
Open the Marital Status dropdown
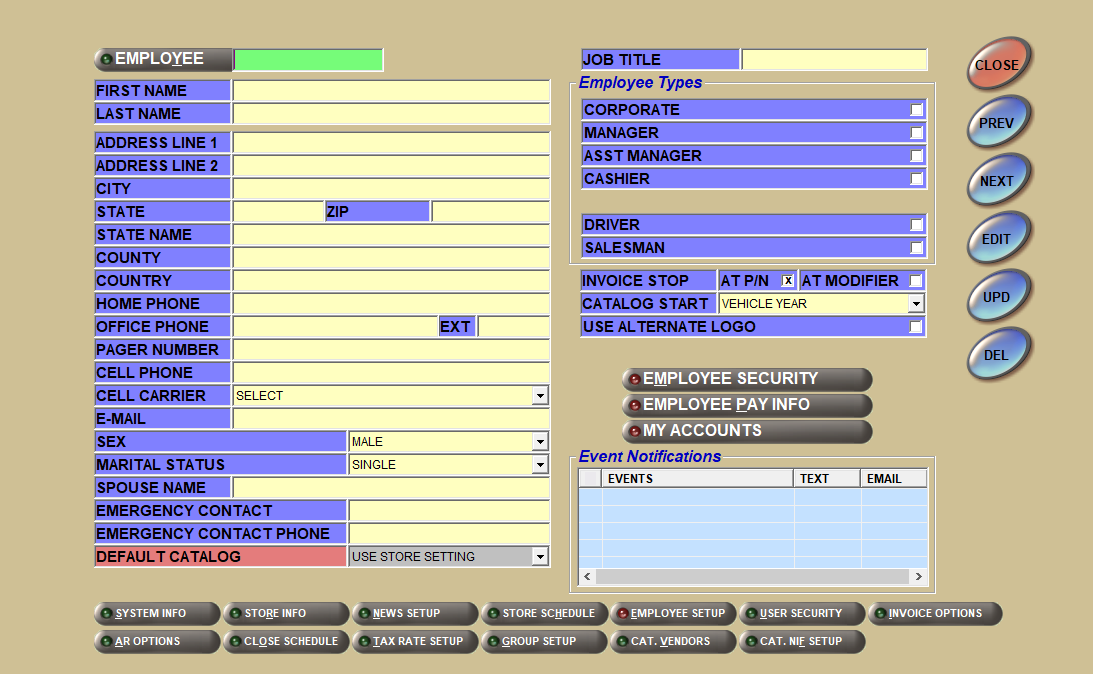pyautogui.click(x=540, y=465)
